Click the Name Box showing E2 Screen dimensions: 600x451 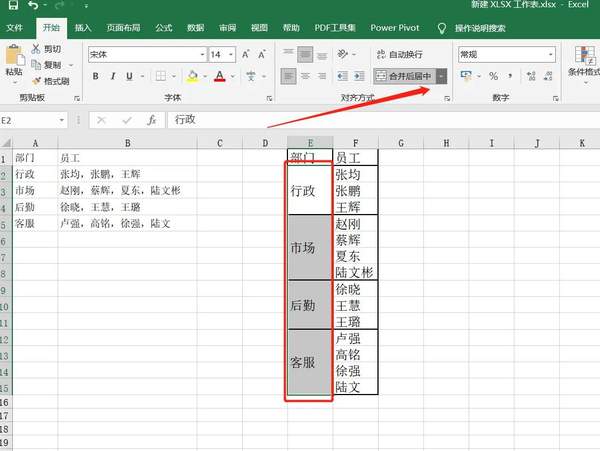pyautogui.click(x=30, y=120)
